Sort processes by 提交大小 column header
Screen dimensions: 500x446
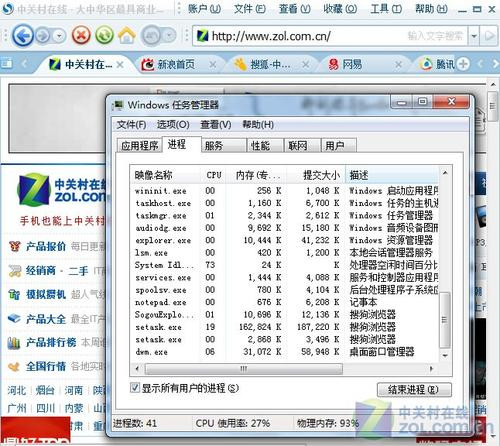point(317,175)
